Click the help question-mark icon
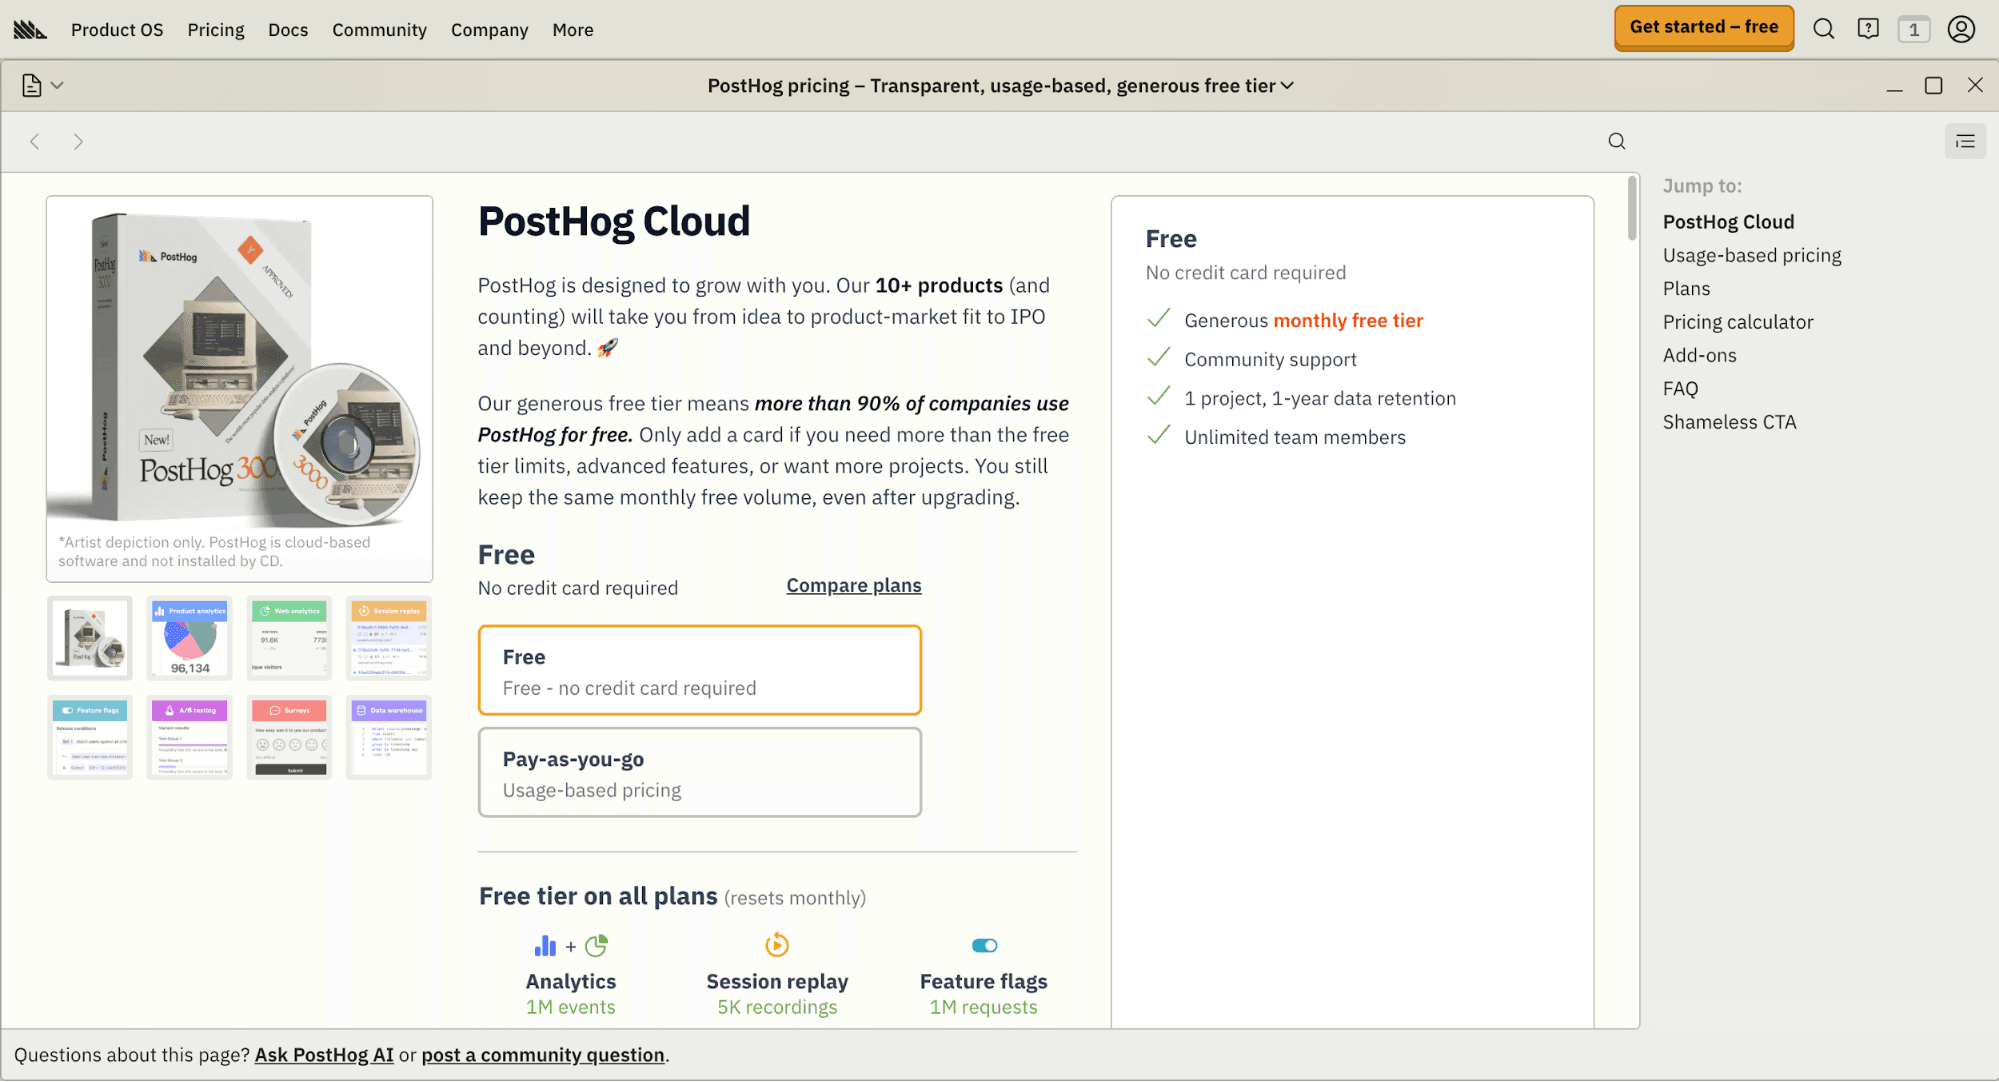The height and width of the screenshot is (1082, 1999). tap(1868, 29)
